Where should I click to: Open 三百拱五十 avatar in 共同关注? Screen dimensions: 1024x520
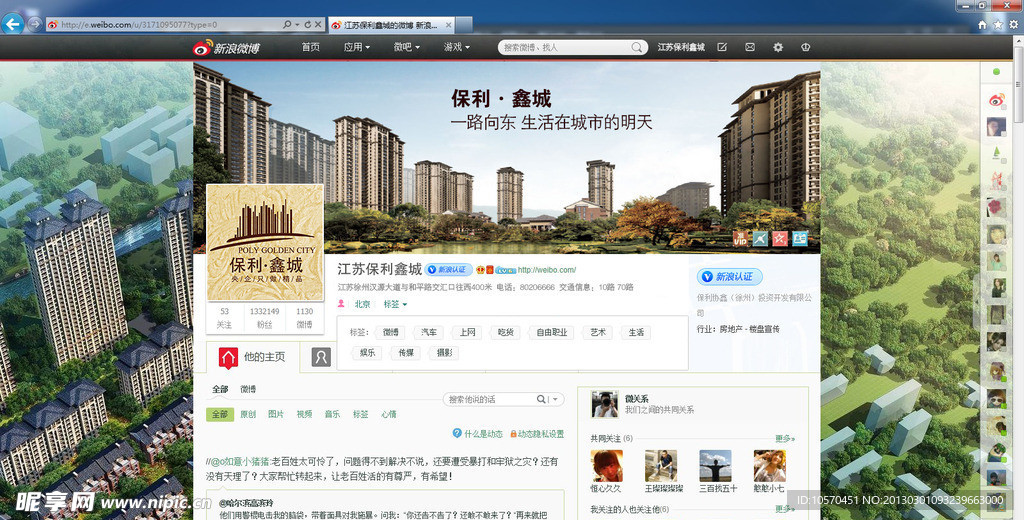(715, 465)
